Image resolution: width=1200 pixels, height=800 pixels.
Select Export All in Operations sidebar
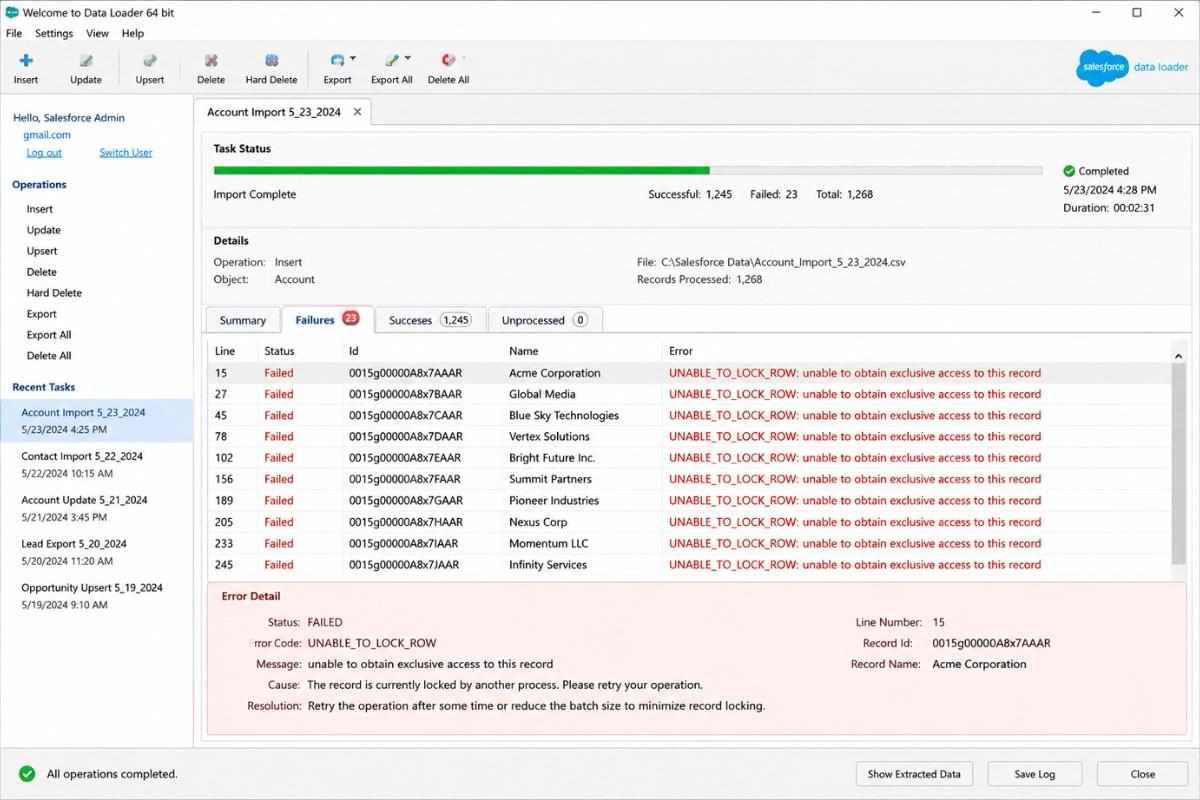tap(50, 335)
